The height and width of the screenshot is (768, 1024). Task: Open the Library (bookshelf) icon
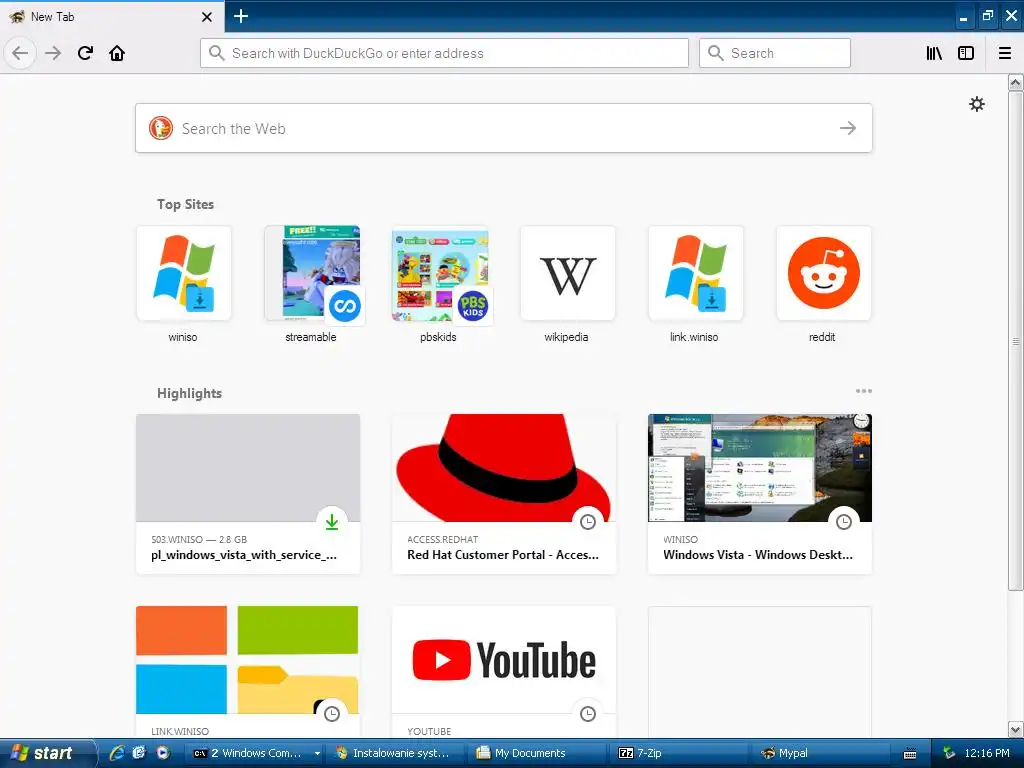click(x=934, y=53)
